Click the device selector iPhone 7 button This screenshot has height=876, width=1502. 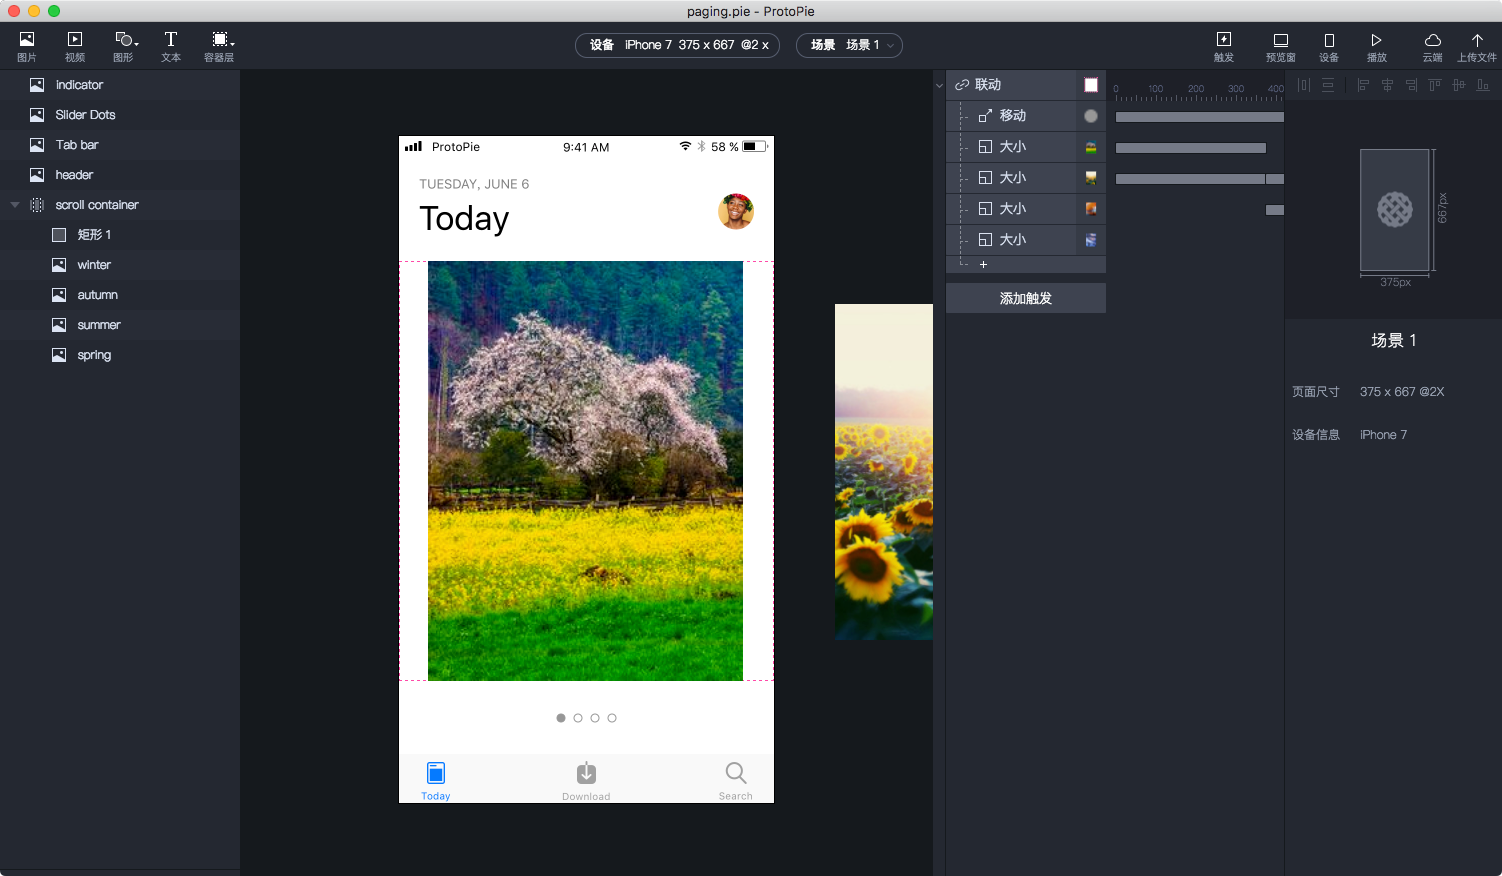point(677,45)
